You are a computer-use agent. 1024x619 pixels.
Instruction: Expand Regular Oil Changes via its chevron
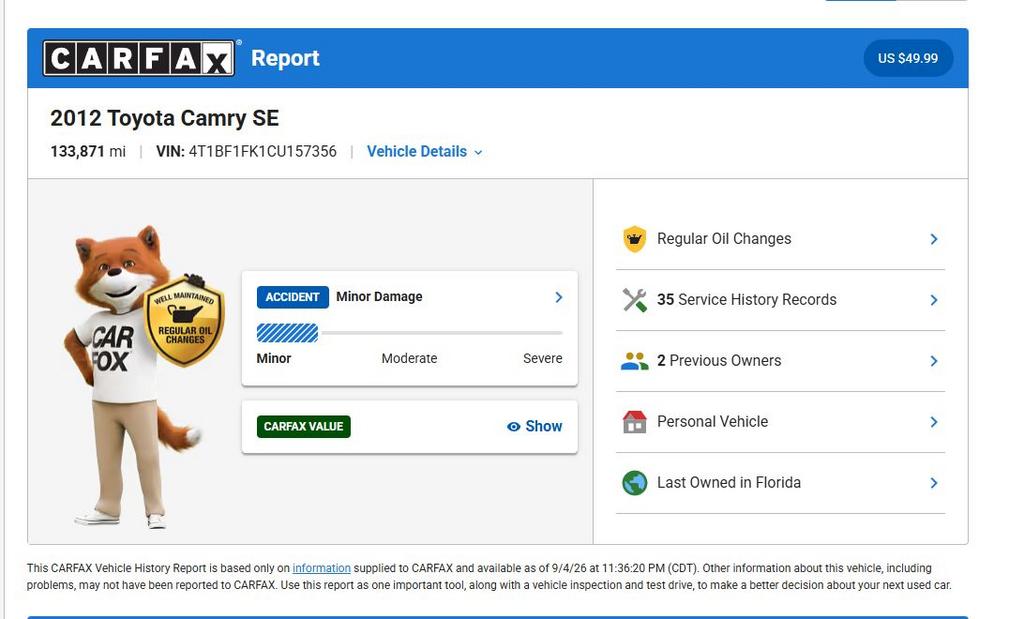click(x=934, y=239)
